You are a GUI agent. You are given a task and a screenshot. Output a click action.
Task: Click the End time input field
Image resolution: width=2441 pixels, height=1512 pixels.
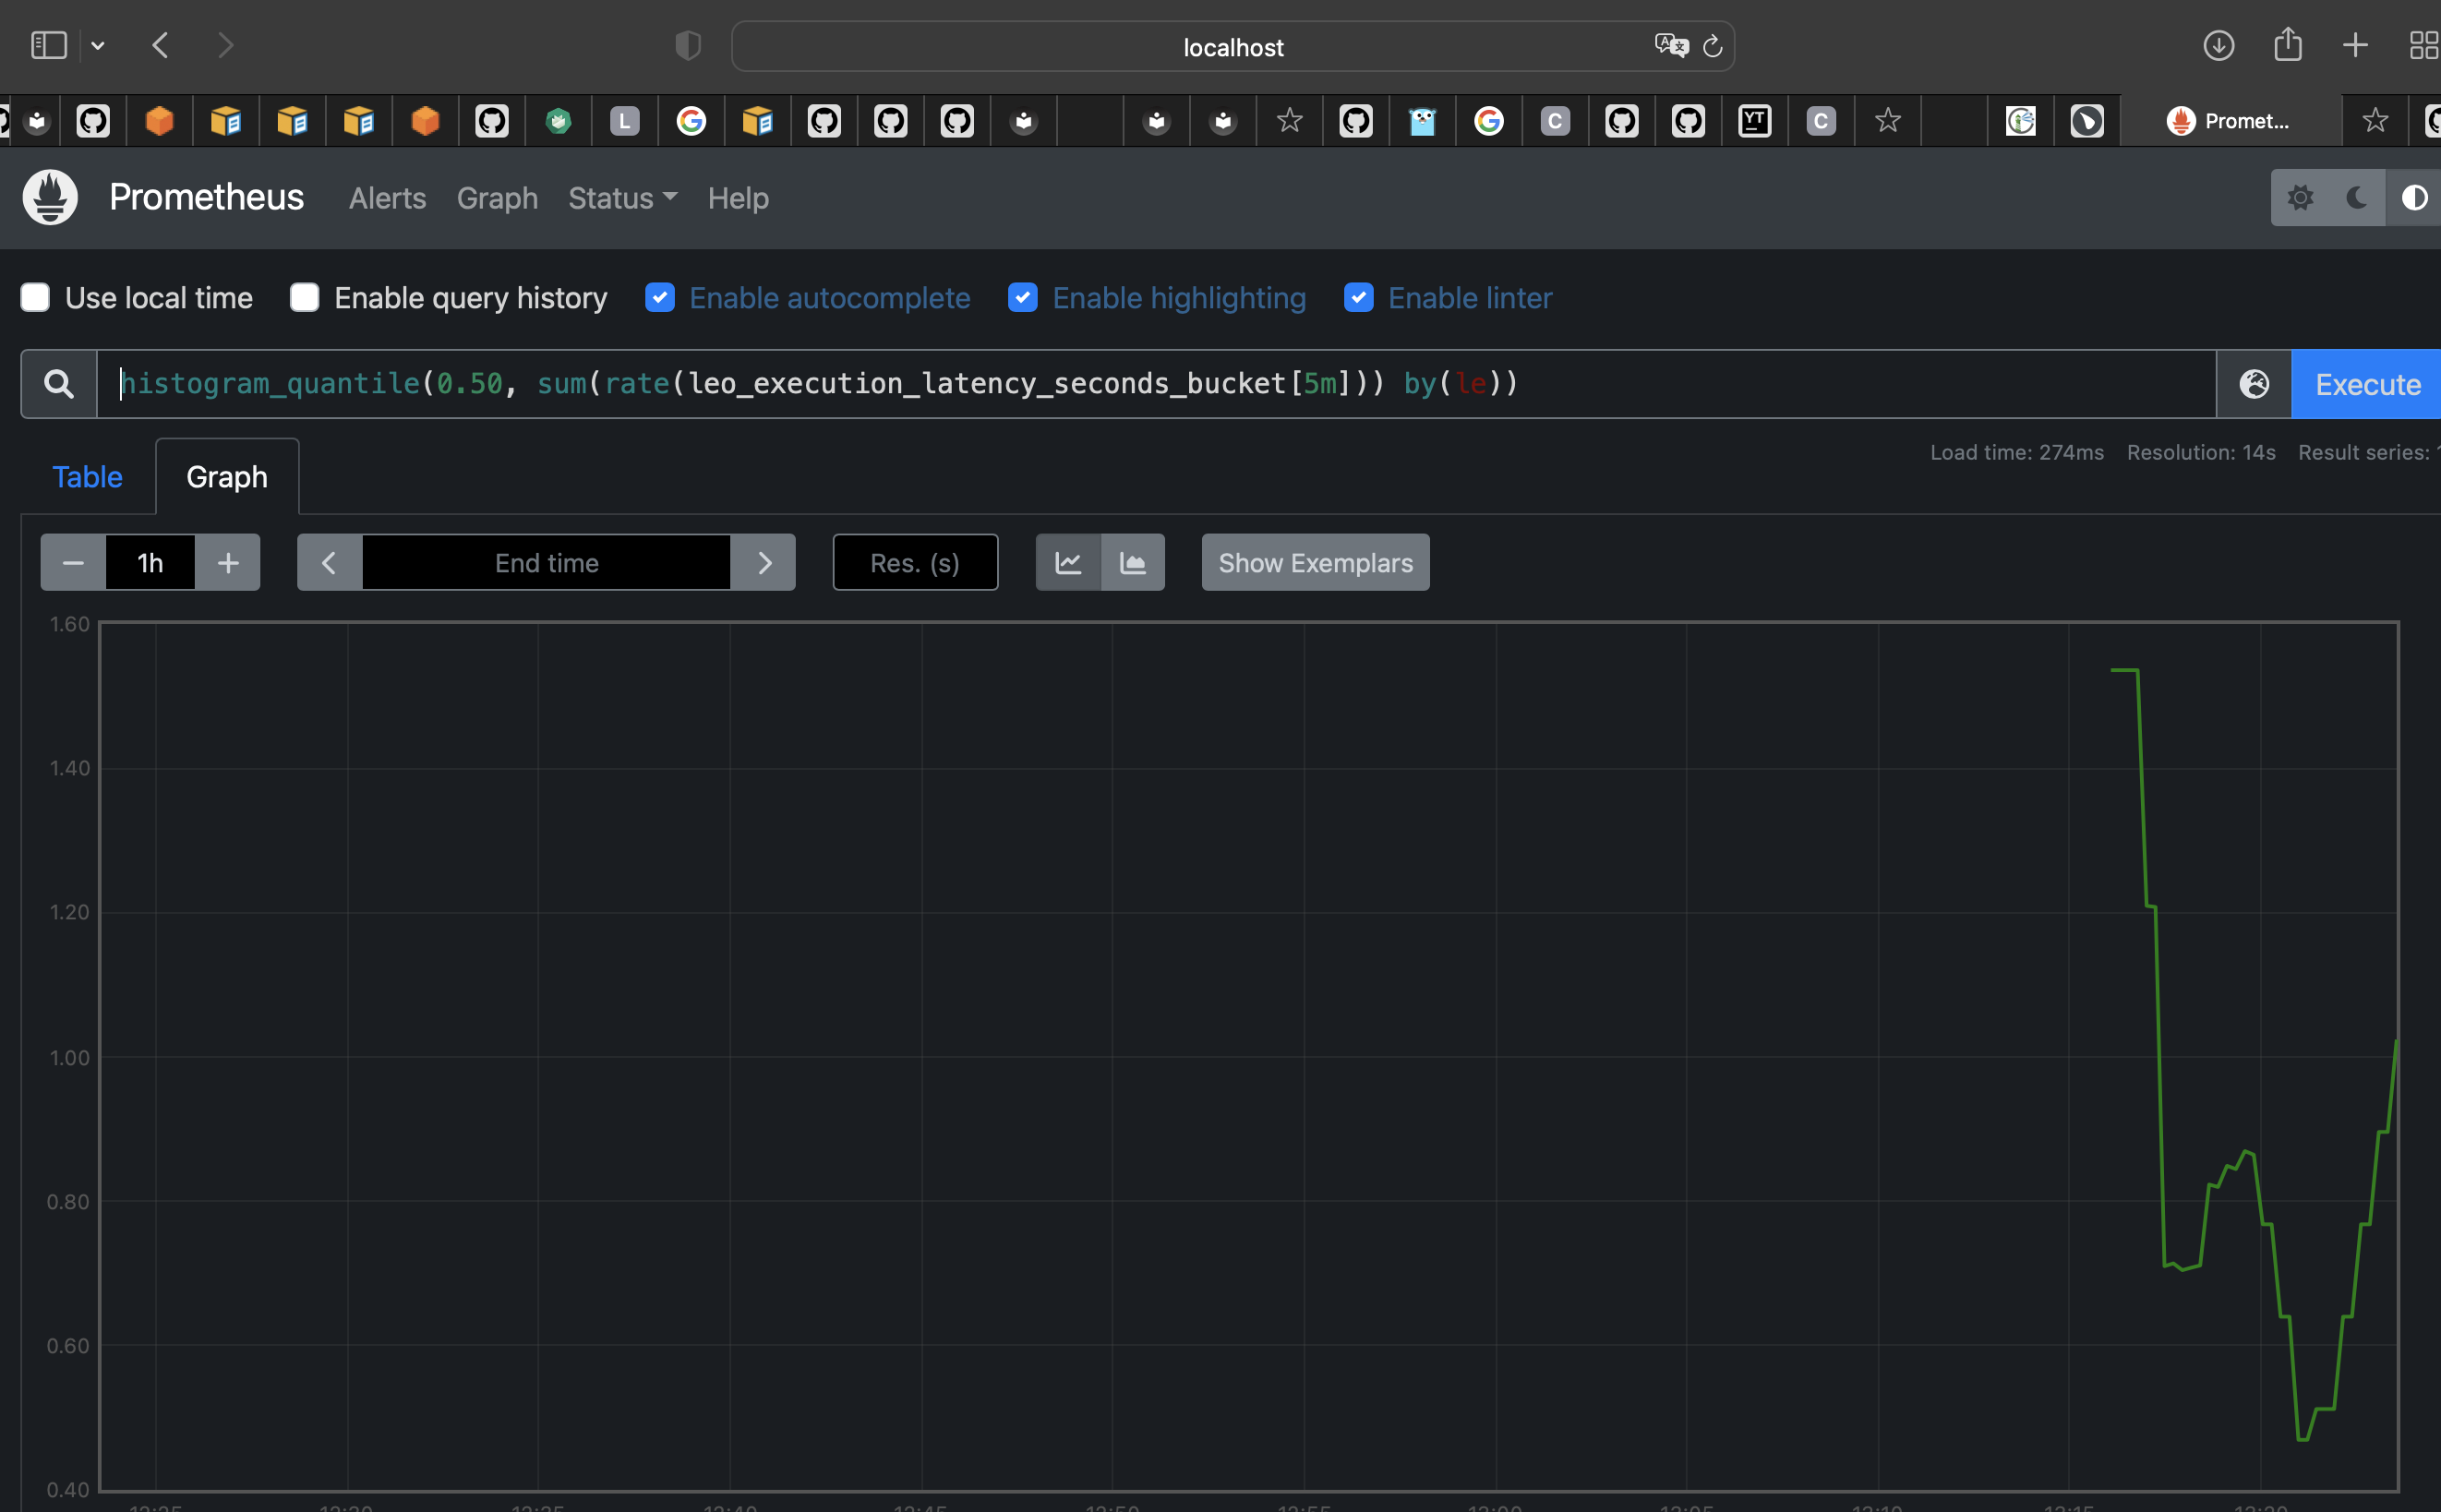click(546, 563)
